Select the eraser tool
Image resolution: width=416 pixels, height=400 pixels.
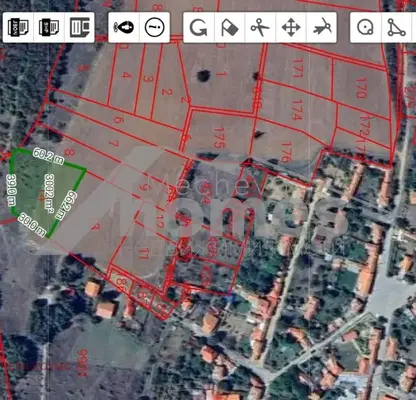230,27
